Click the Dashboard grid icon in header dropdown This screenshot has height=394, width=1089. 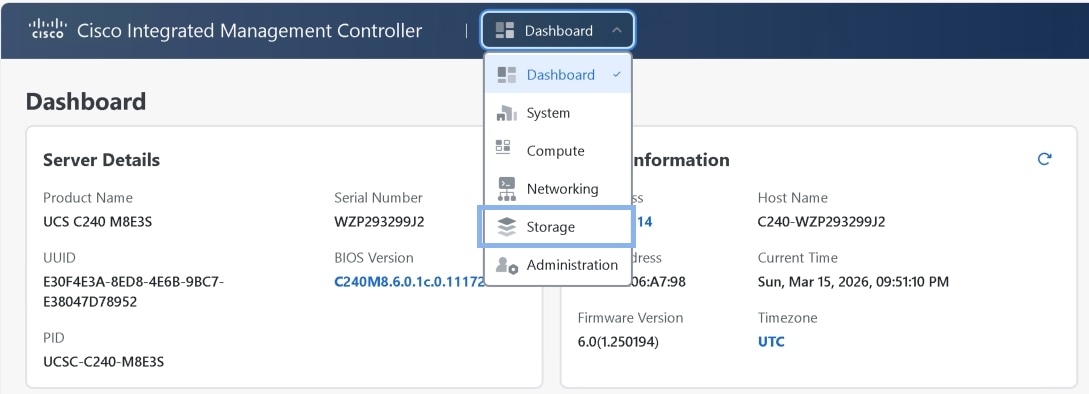point(505,31)
